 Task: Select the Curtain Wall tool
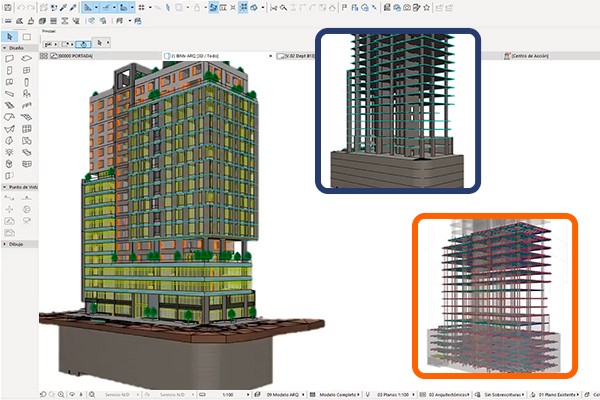tap(26, 129)
